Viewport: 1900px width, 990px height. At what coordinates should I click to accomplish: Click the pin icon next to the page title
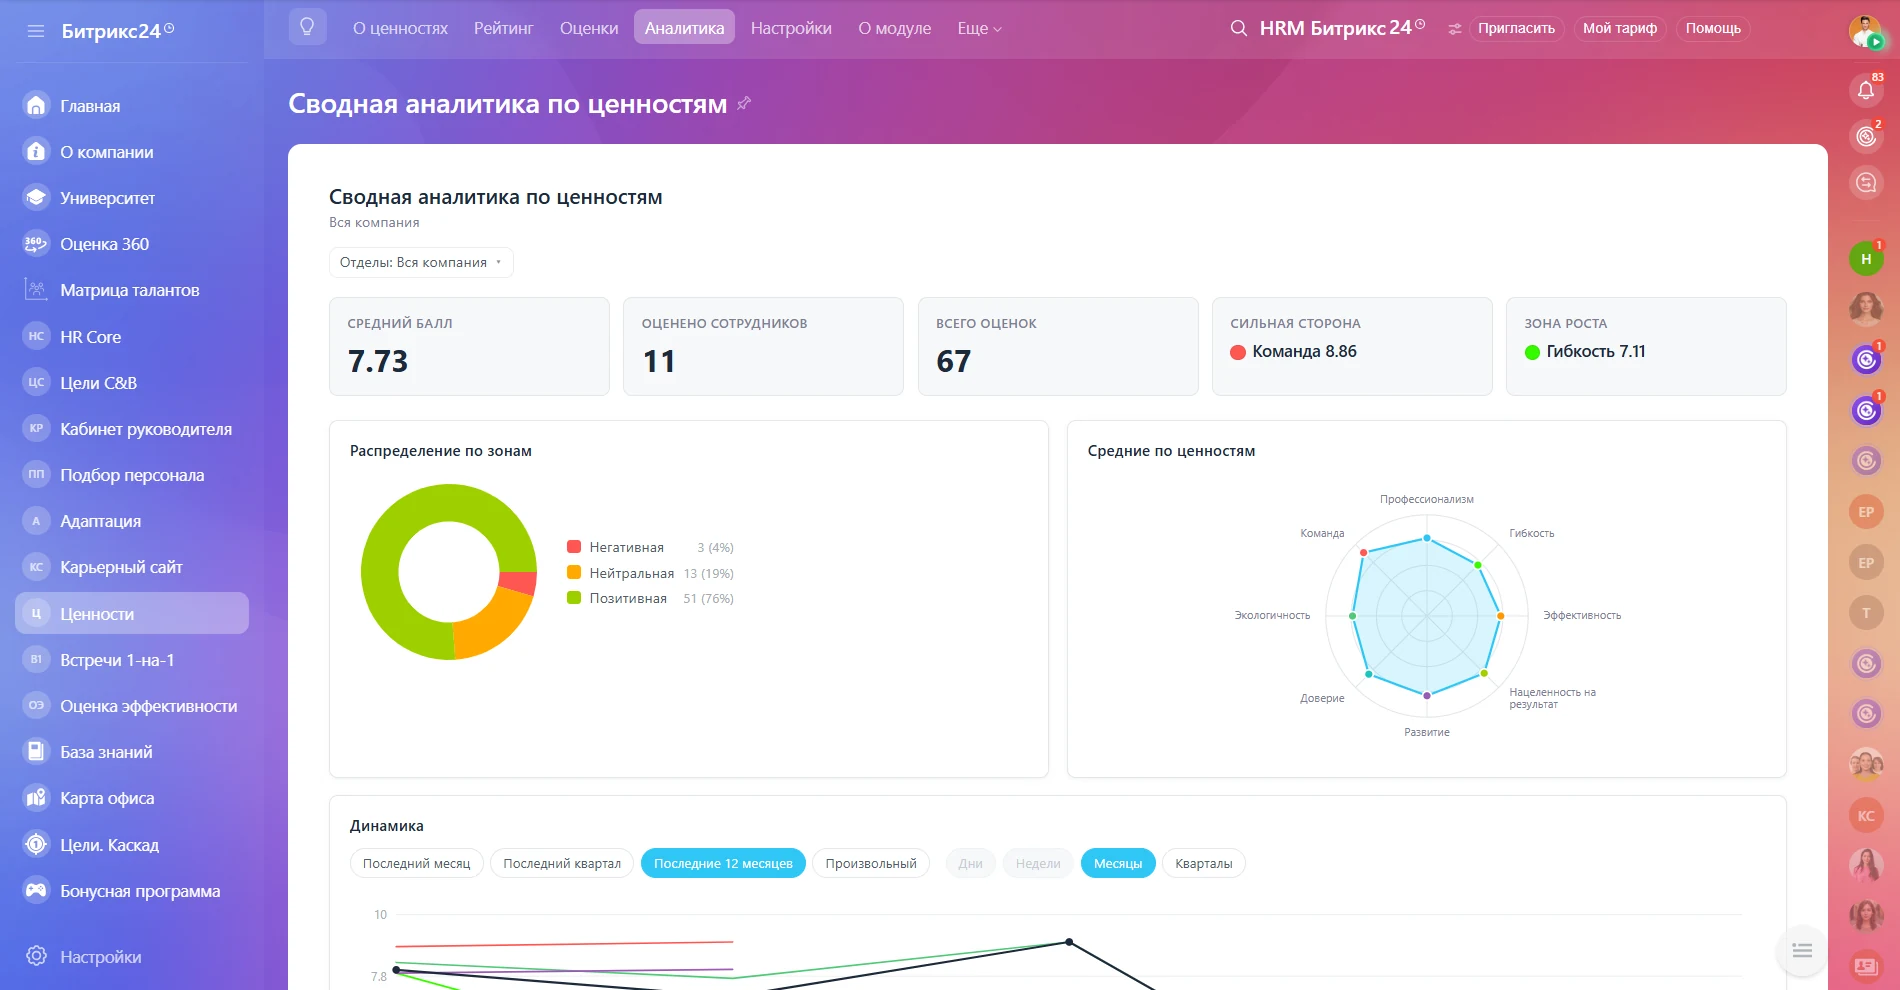[x=744, y=103]
